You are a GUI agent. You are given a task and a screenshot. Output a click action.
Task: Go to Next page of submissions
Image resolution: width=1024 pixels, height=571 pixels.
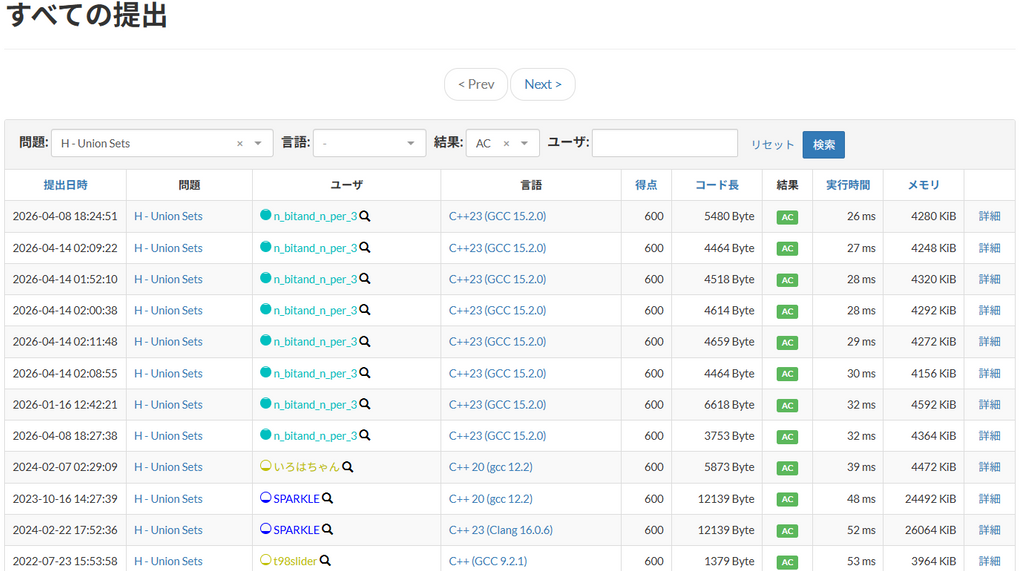pos(542,84)
